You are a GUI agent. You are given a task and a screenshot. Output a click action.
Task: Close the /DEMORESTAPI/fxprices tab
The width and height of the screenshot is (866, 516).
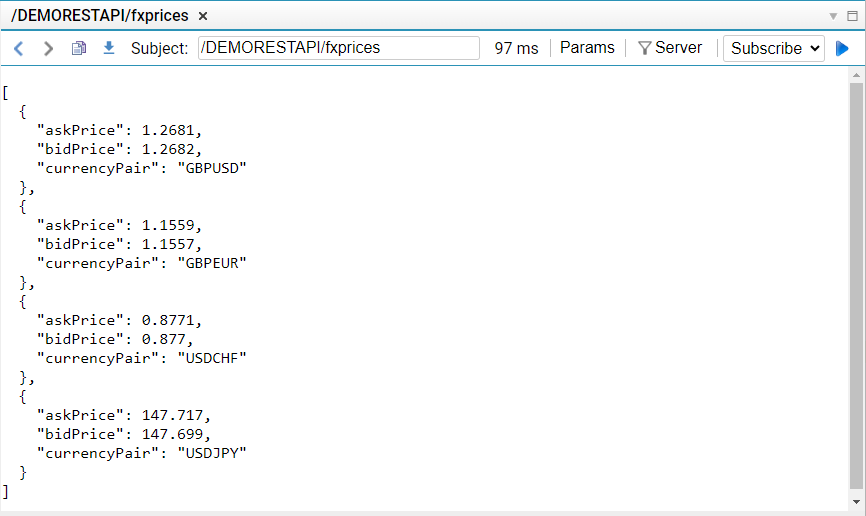pyautogui.click(x=203, y=16)
